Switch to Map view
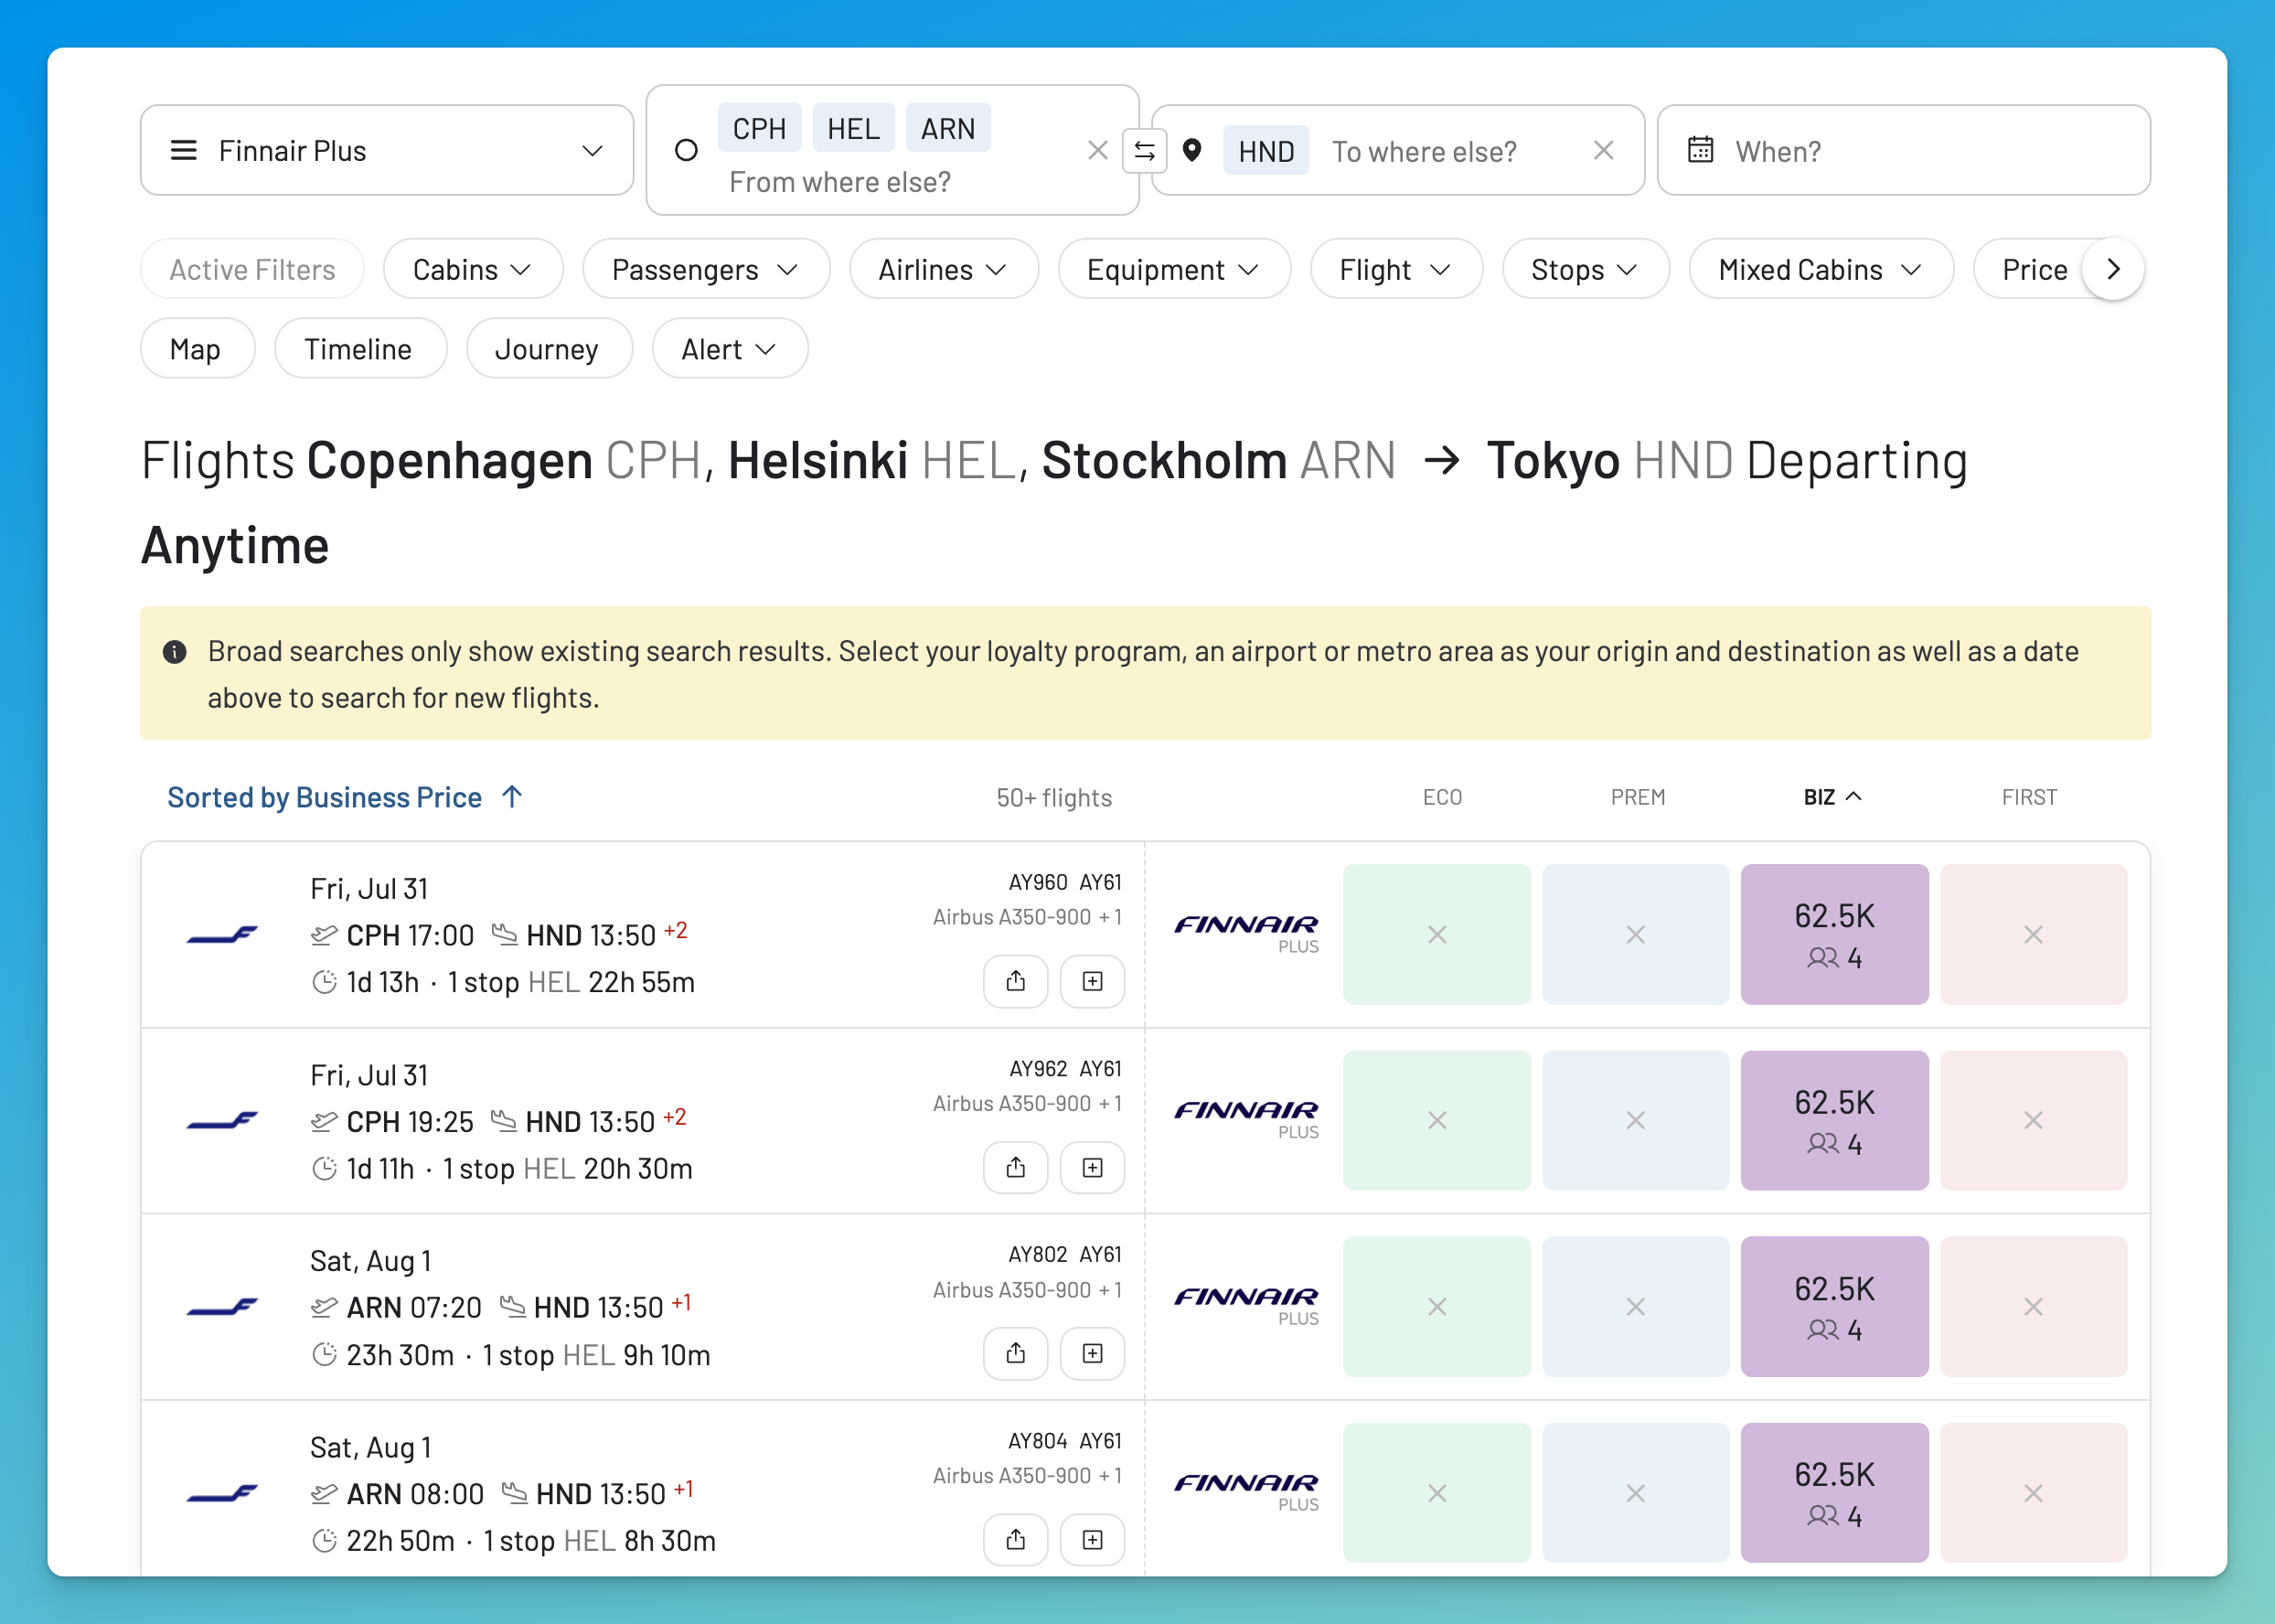The image size is (2275, 1624). (197, 349)
